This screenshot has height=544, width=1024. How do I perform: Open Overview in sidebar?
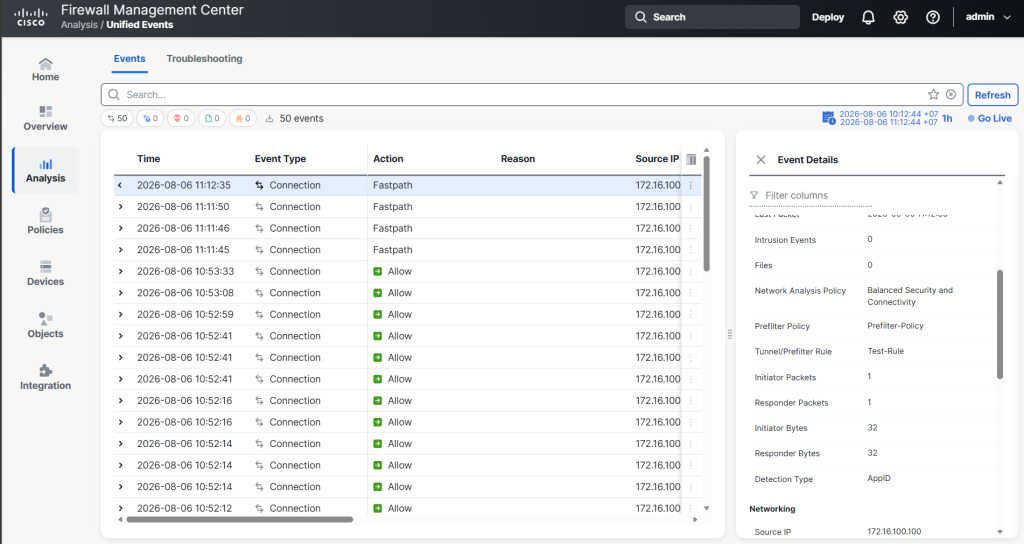point(45,119)
